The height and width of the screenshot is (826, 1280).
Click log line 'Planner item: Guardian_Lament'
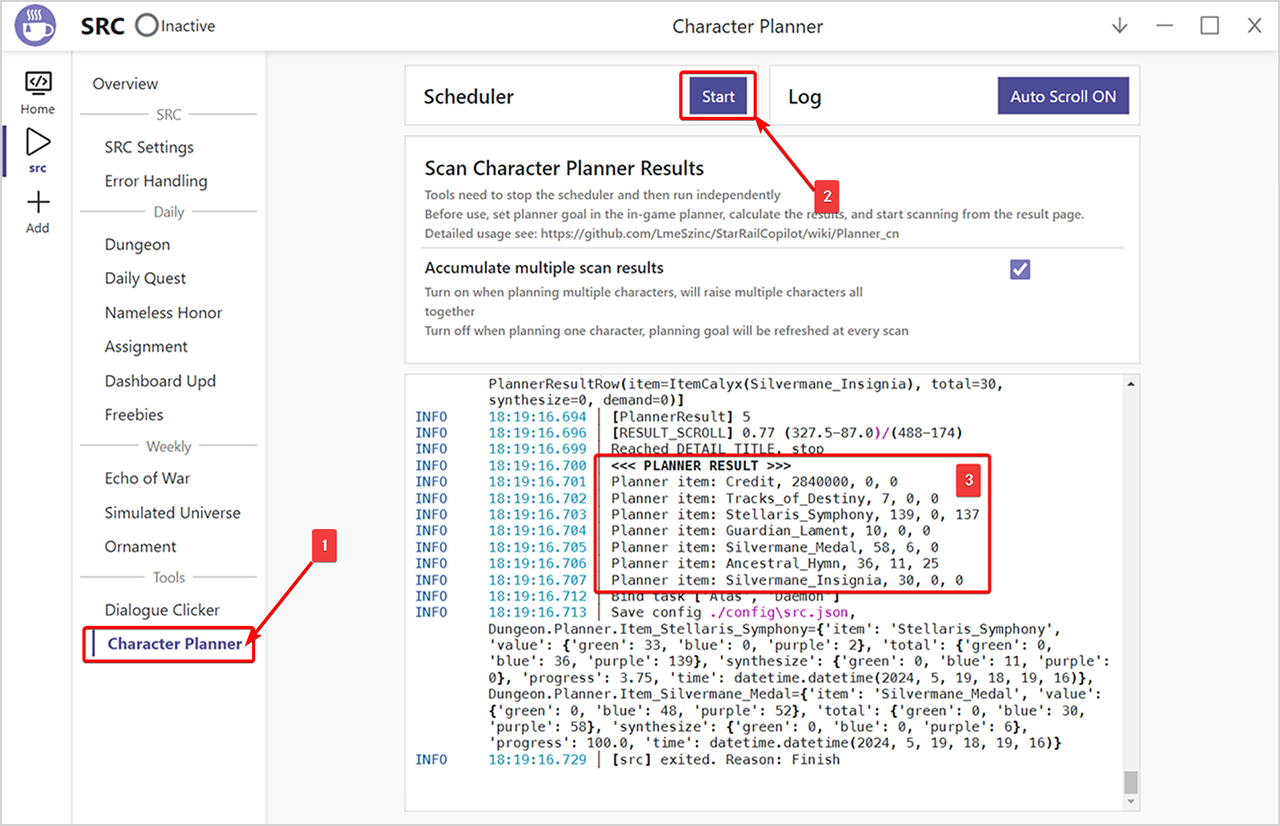(x=770, y=531)
